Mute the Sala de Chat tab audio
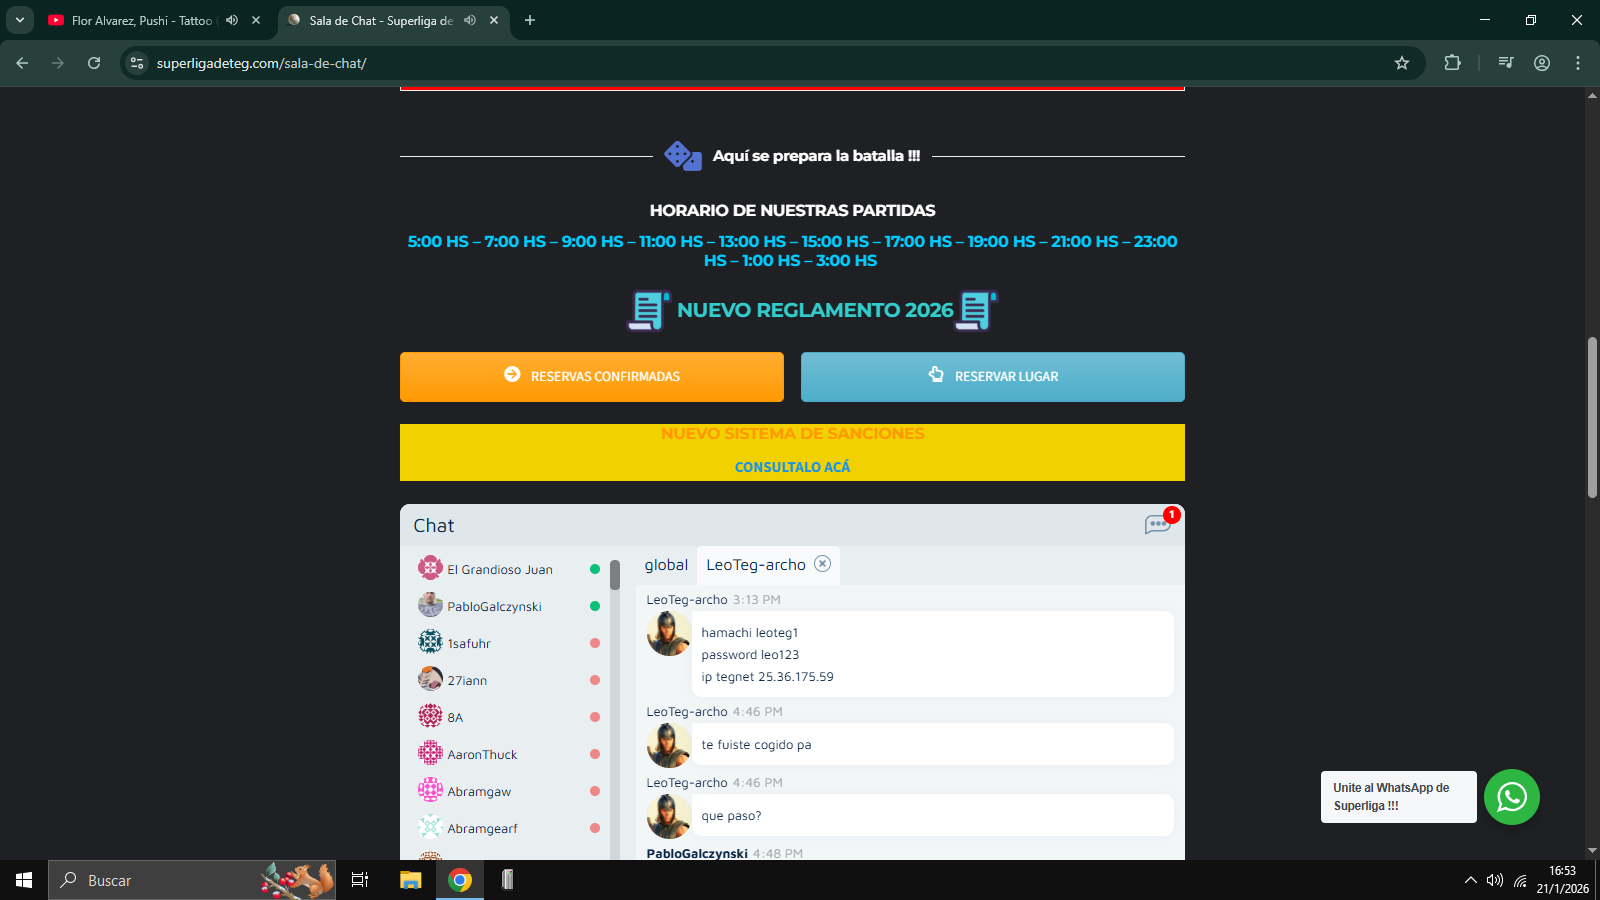1600x900 pixels. pyautogui.click(x=470, y=20)
